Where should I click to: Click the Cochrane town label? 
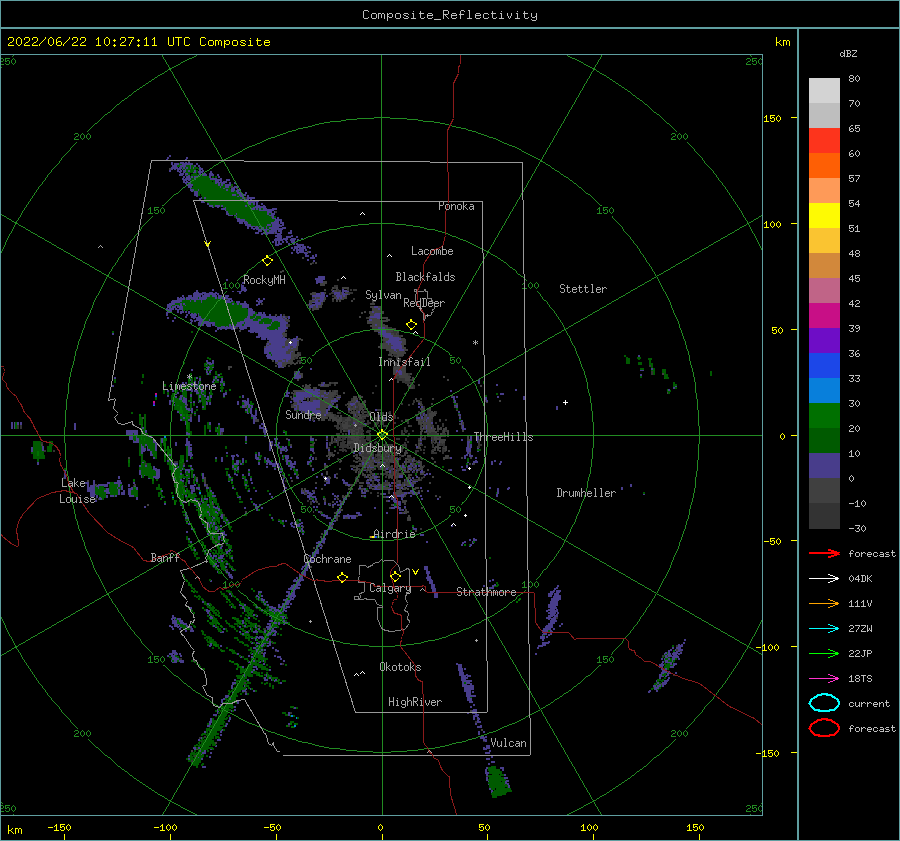pos(327,559)
